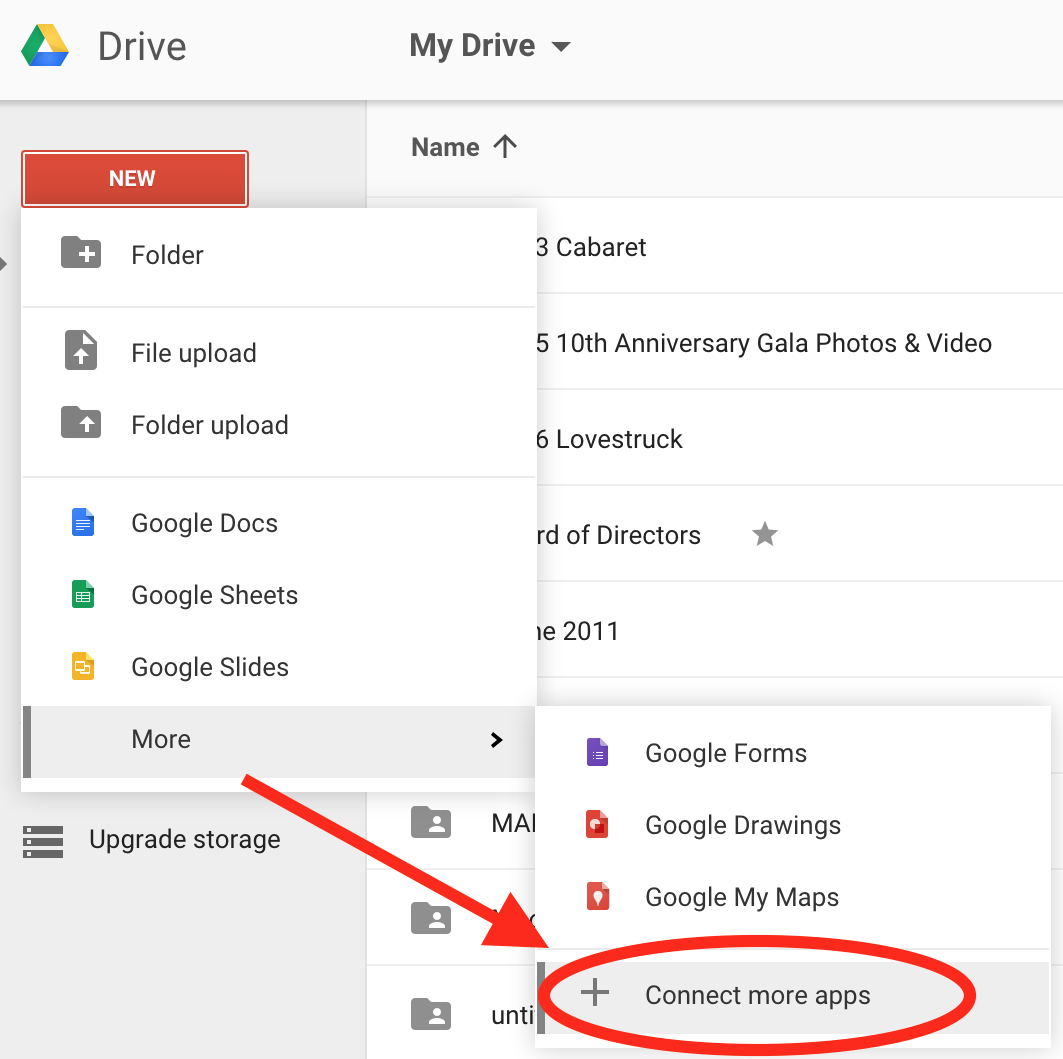
Task: Click the Google Drawings icon
Action: point(597,824)
